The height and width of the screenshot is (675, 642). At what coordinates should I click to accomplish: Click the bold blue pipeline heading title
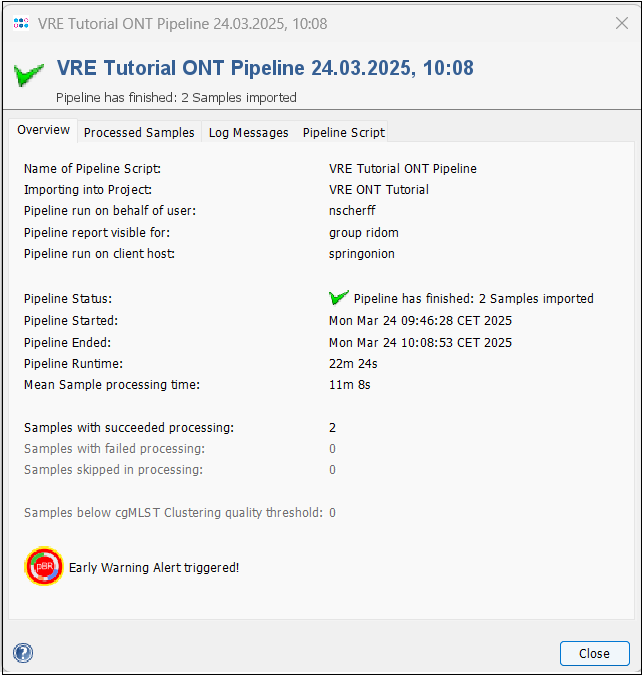265,68
